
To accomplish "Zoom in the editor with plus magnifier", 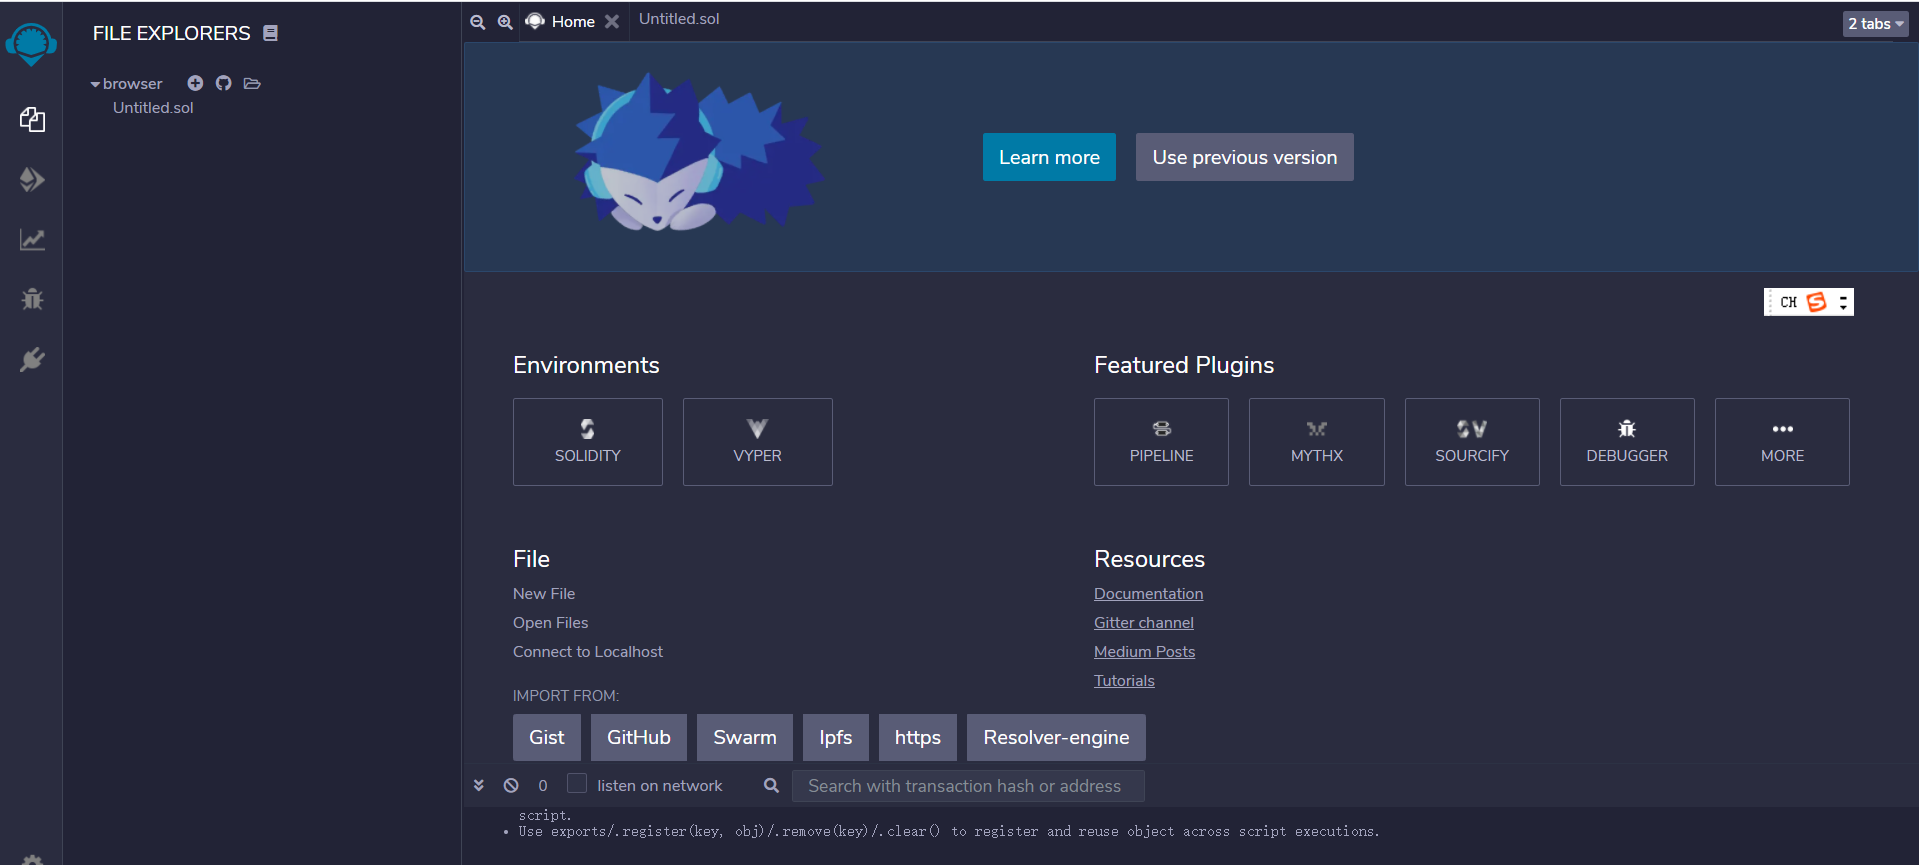I will click(505, 22).
